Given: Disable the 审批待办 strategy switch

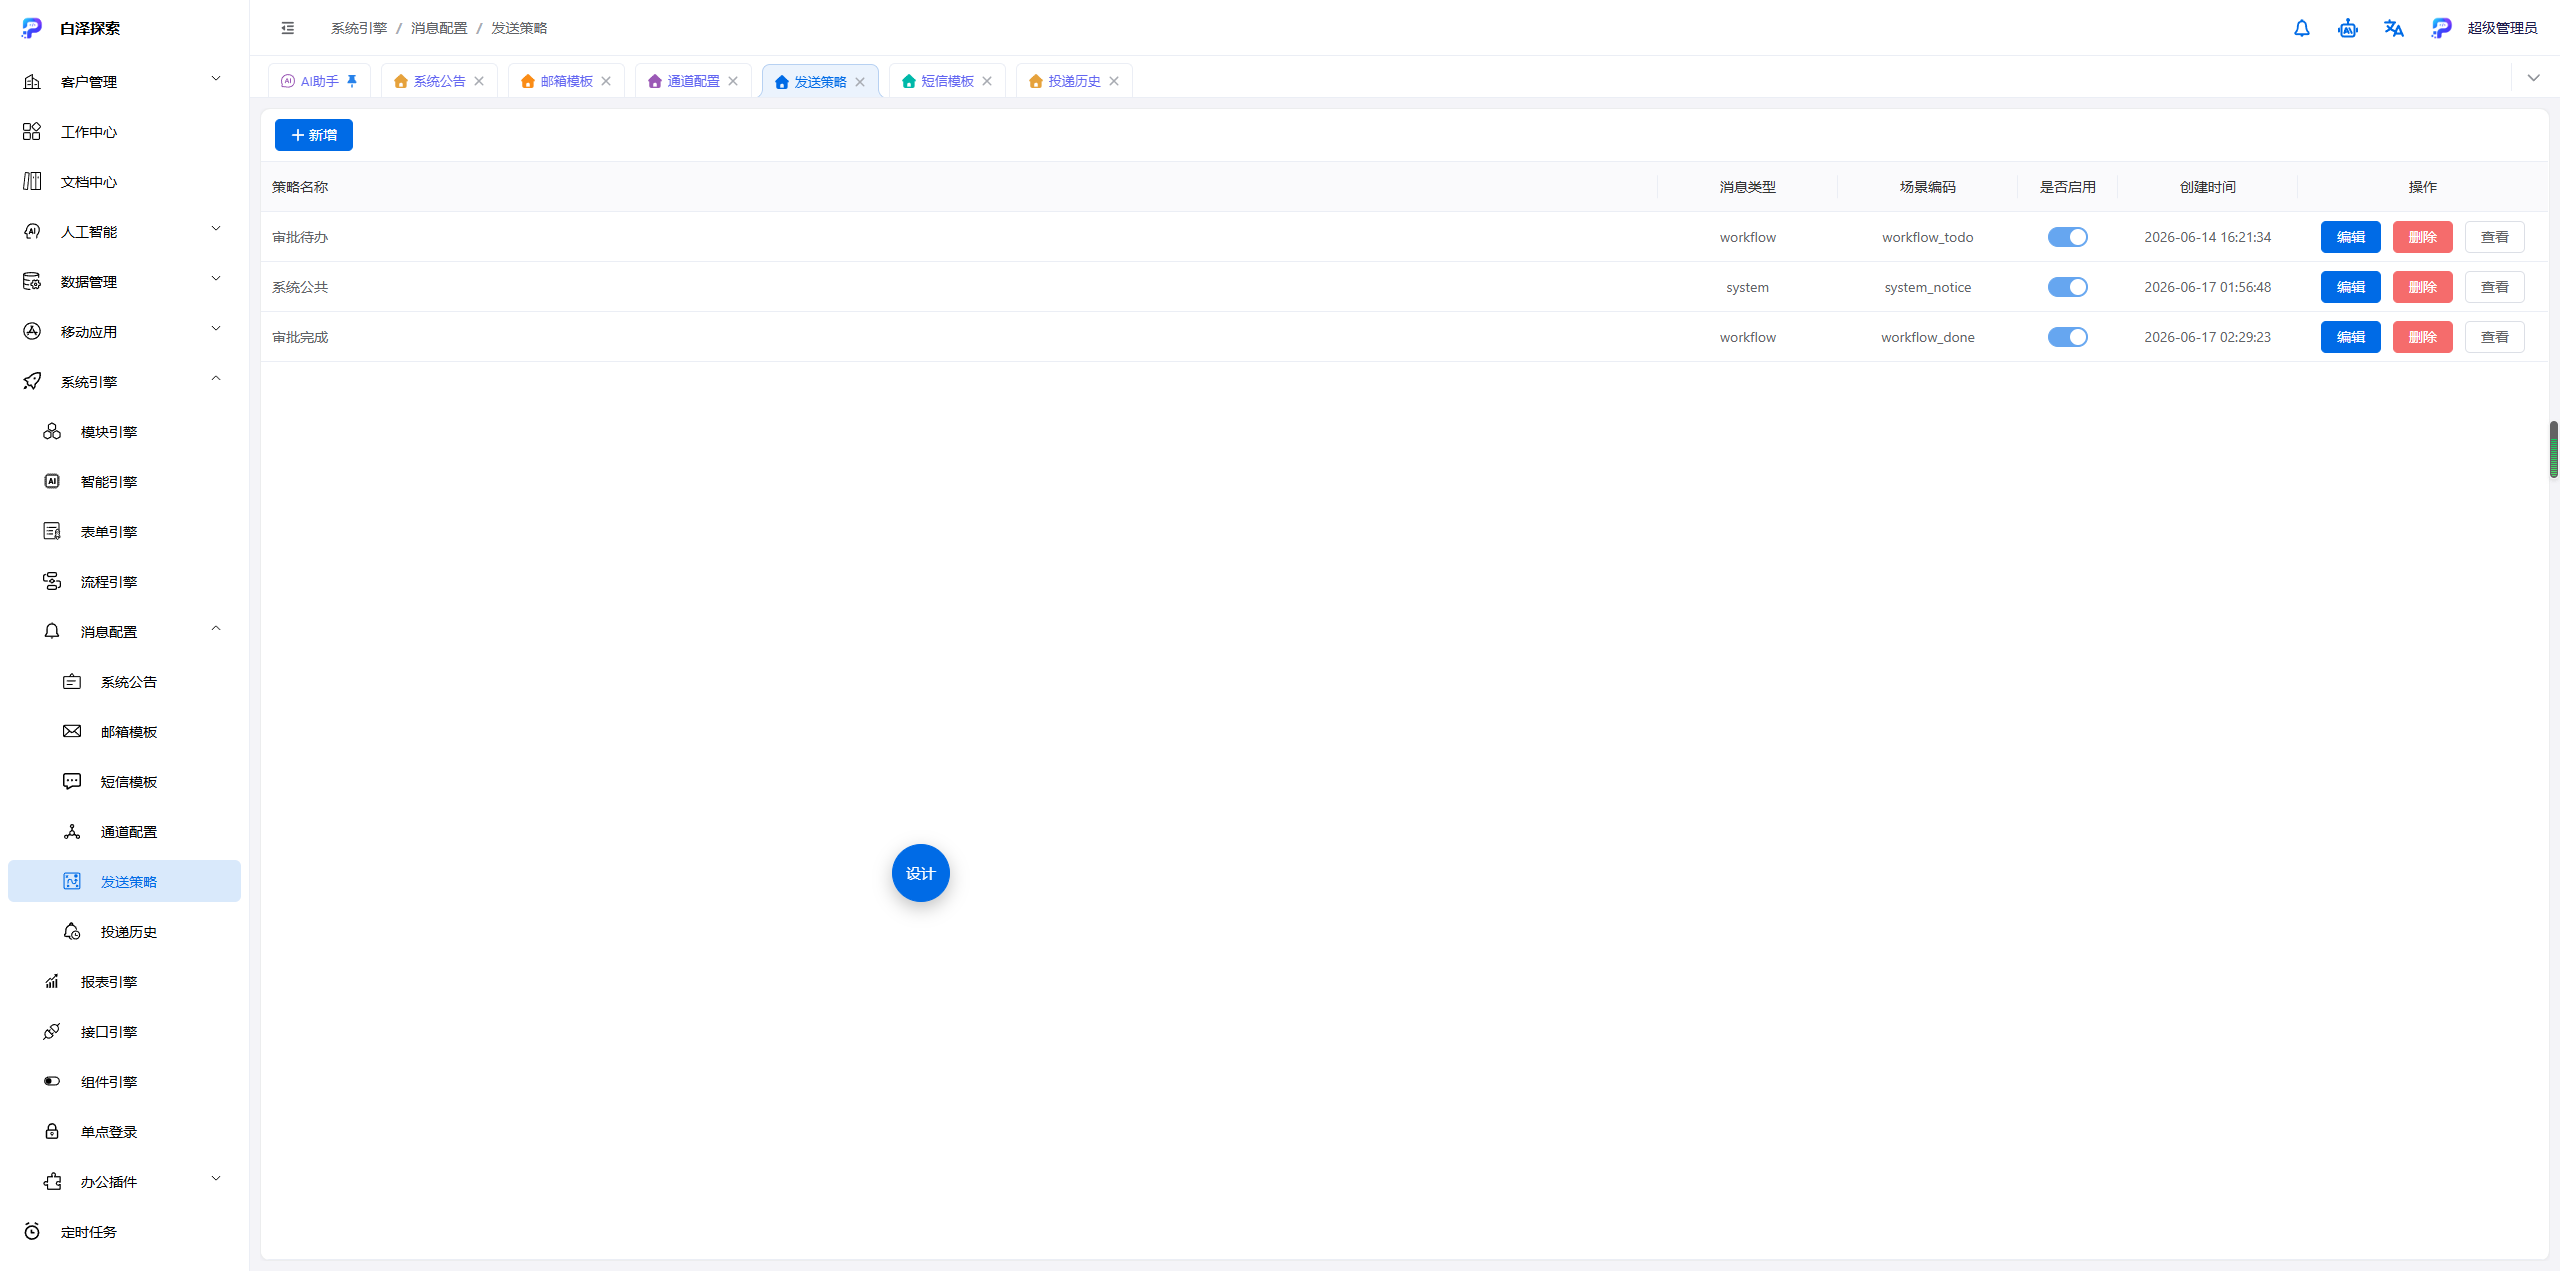Looking at the screenshot, I should (x=2067, y=237).
